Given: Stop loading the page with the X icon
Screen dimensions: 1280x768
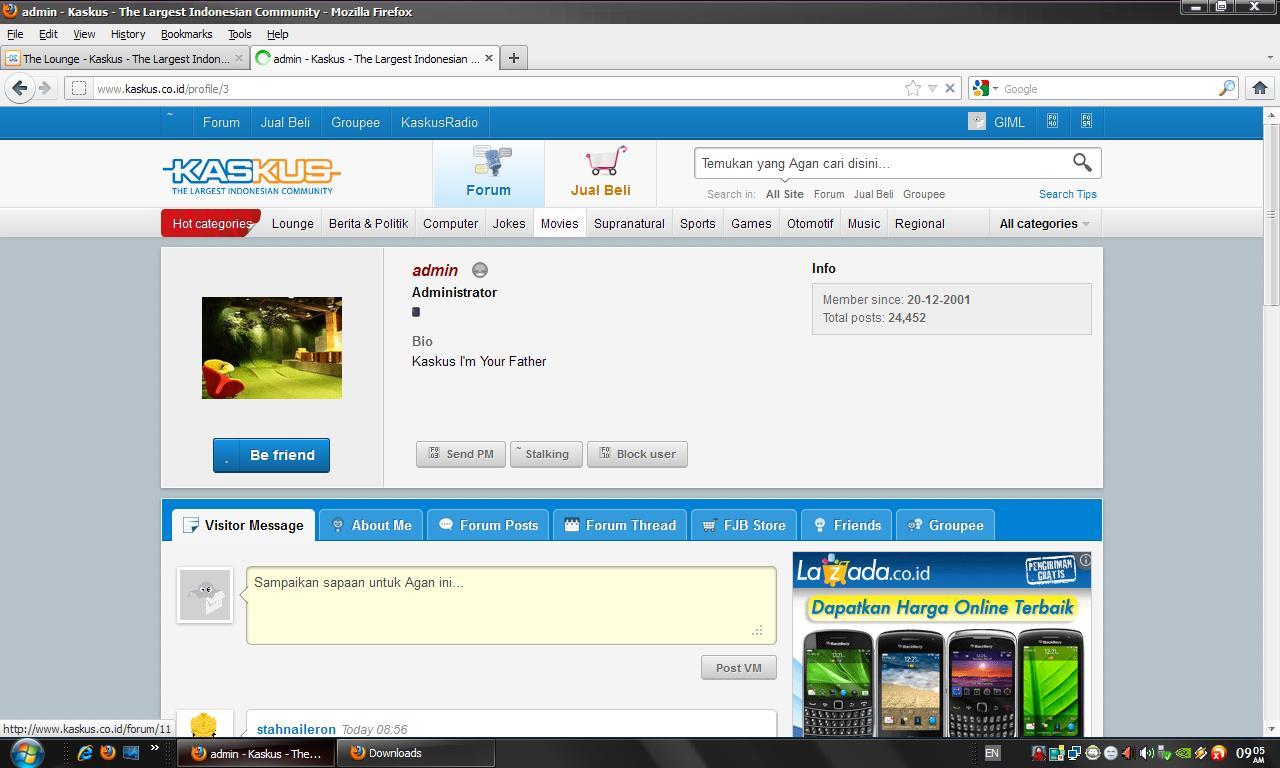Looking at the screenshot, I should coord(950,88).
